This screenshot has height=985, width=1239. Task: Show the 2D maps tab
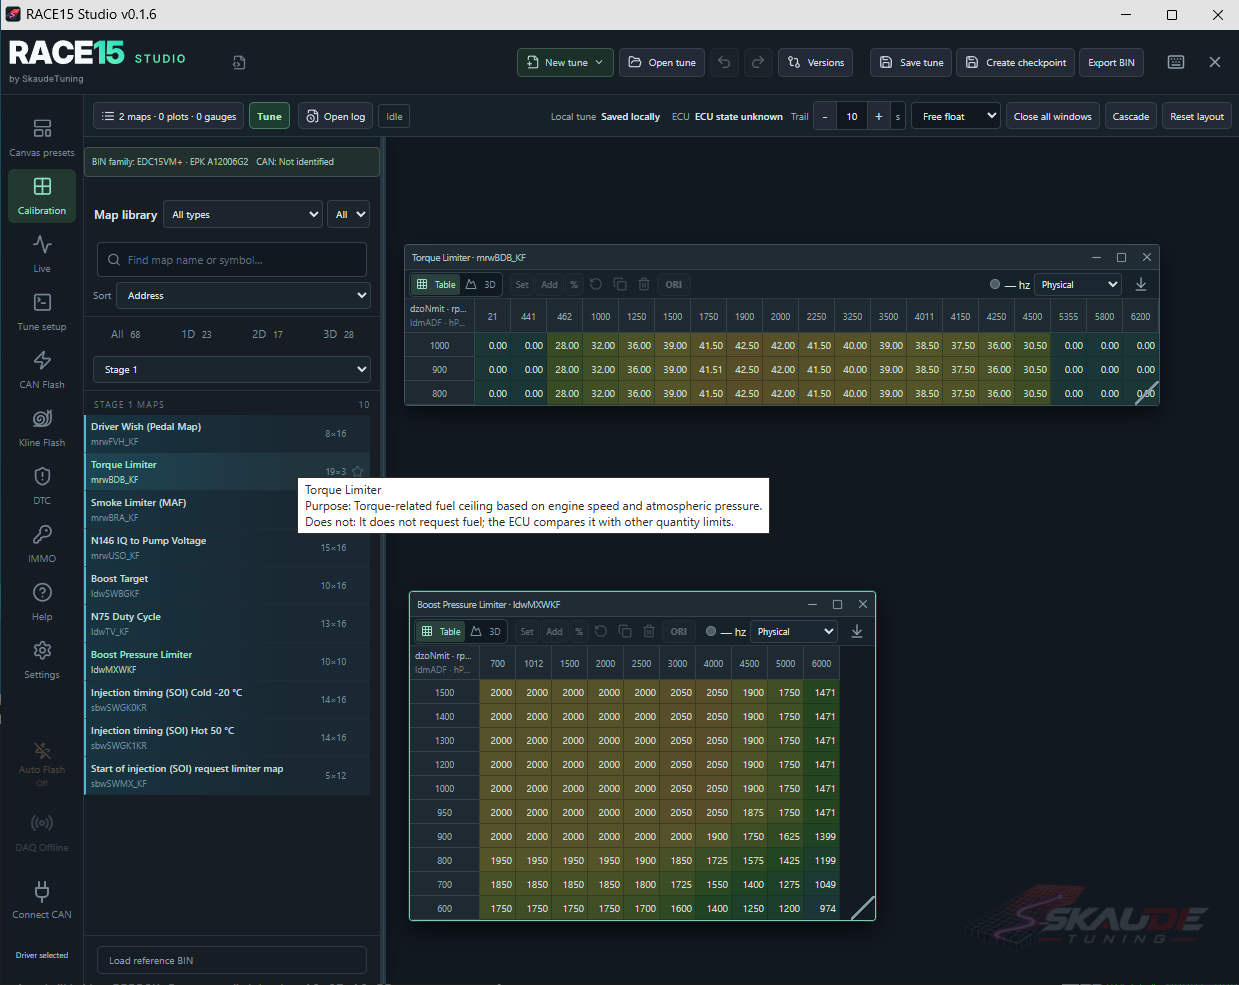267,334
